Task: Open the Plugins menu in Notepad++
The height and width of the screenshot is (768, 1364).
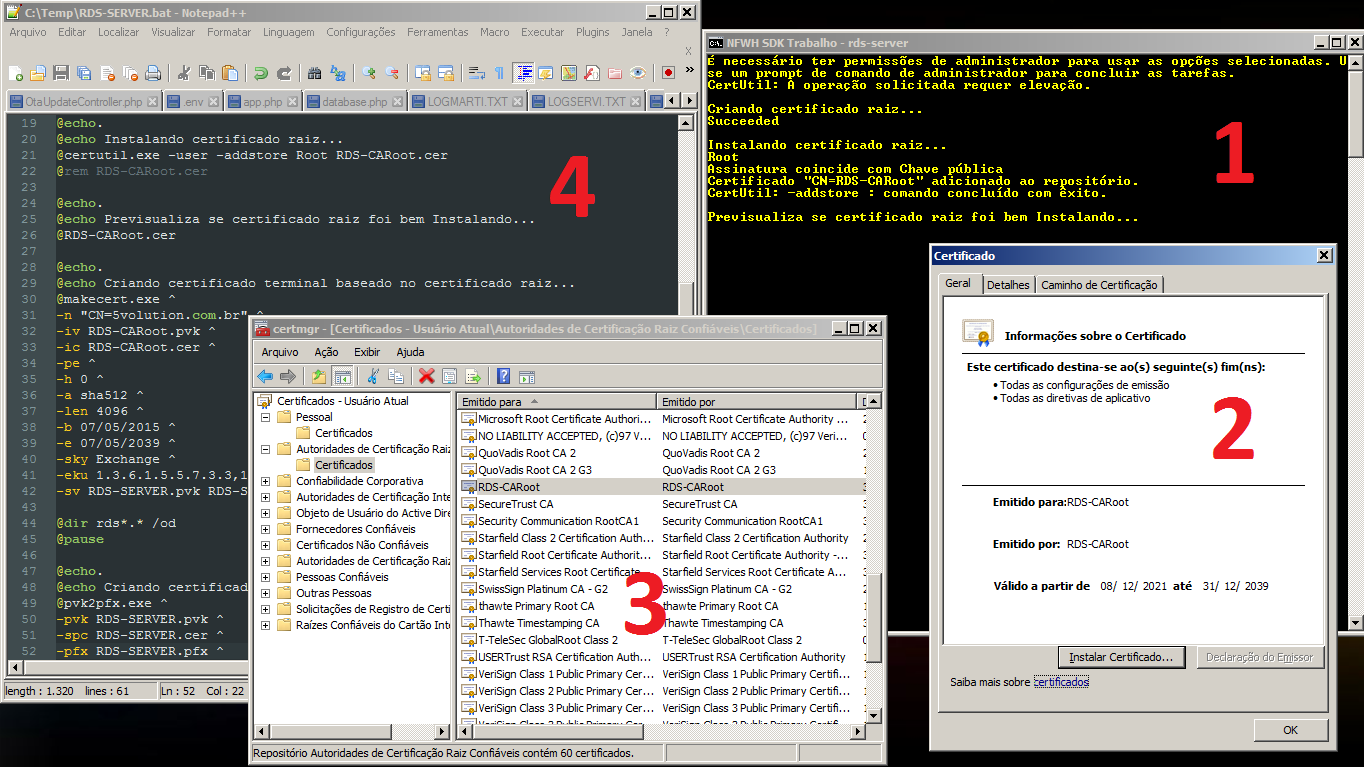Action: coord(593,32)
